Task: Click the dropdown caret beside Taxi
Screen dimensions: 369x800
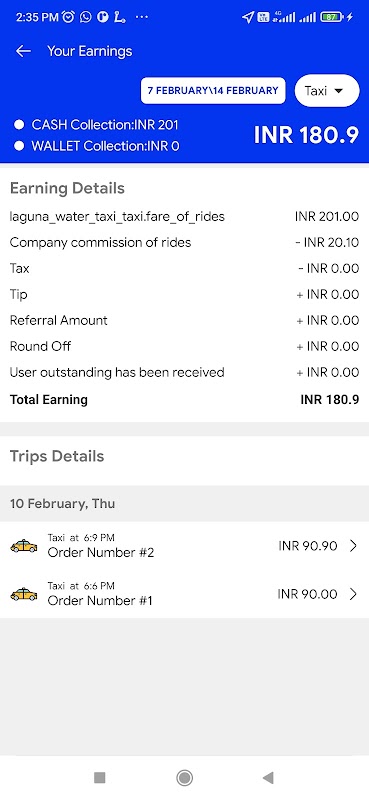Action: 338,91
